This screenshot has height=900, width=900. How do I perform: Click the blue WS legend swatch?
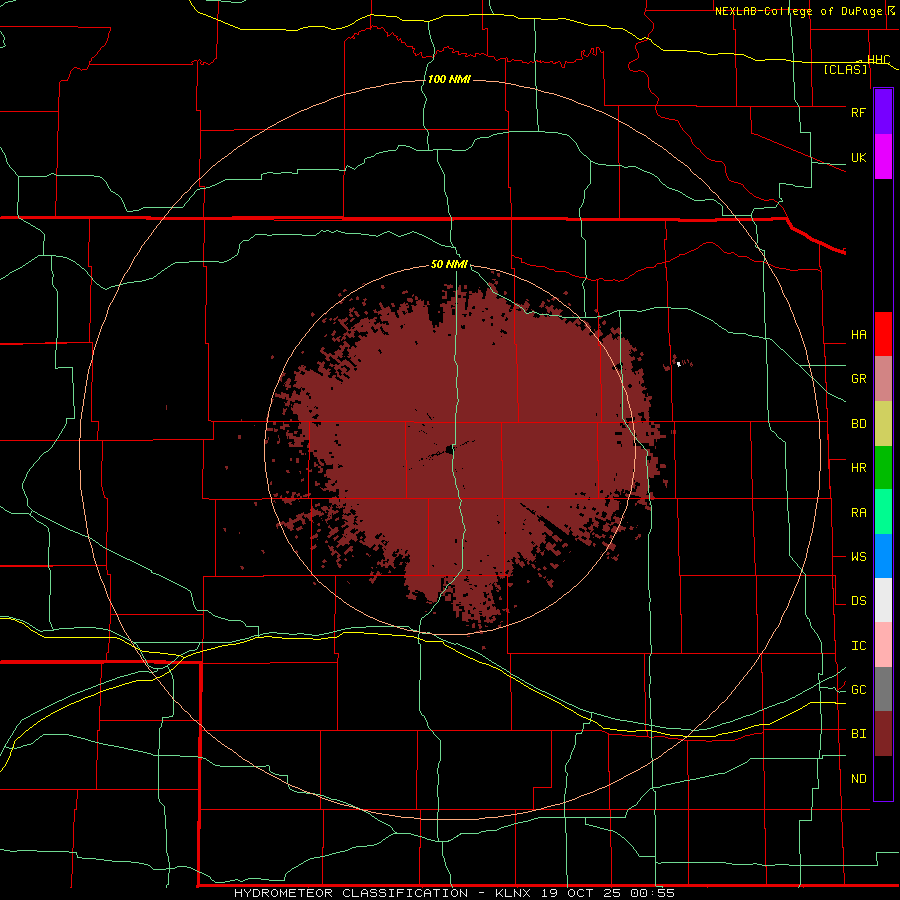coord(883,556)
